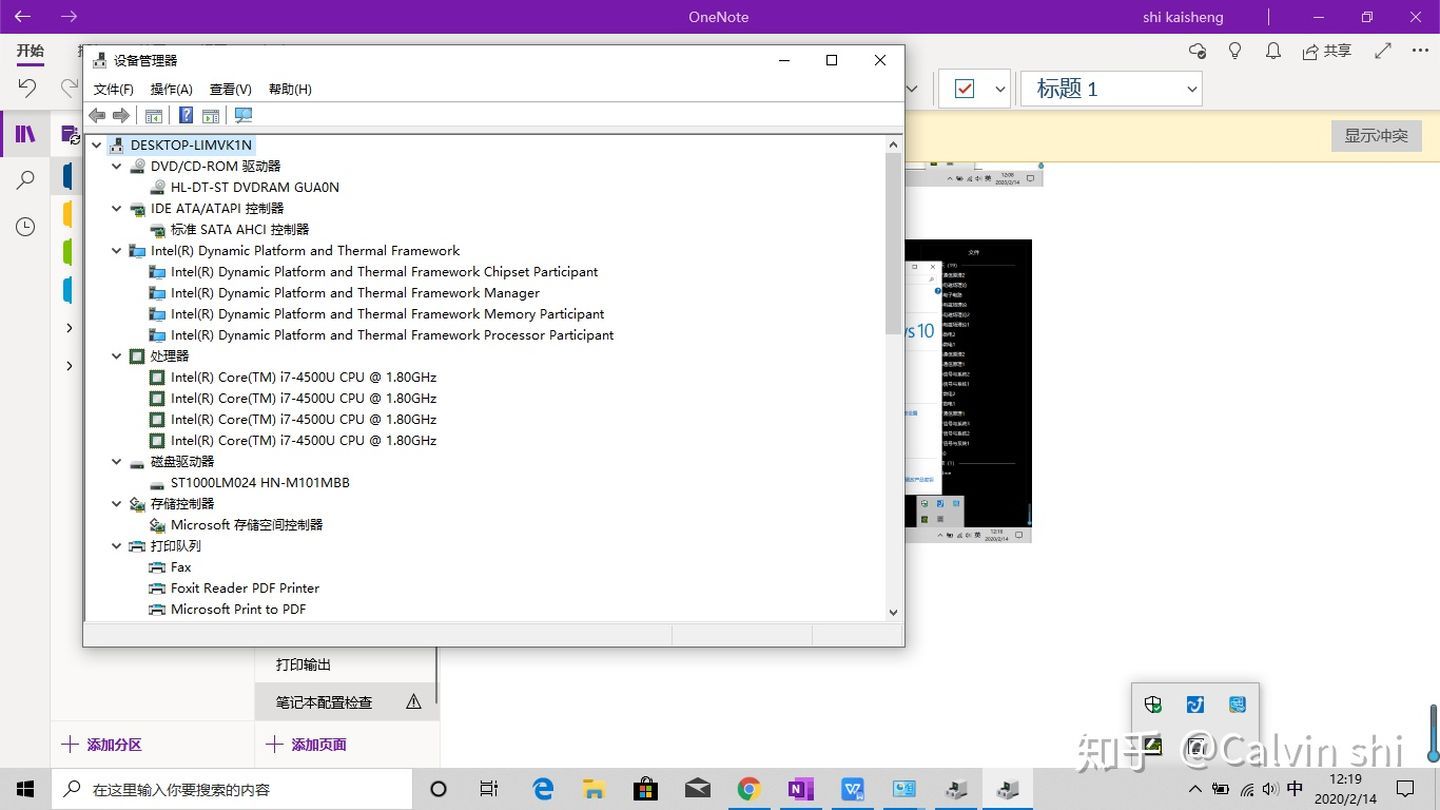Click the Cortana circle on the taskbar
1440x810 pixels.
tap(438, 789)
